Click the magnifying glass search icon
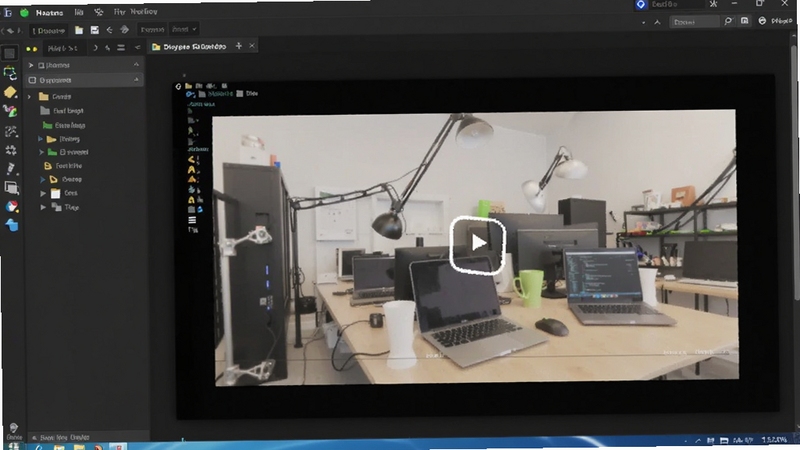Viewport: 800px width, 450px height. (728, 21)
